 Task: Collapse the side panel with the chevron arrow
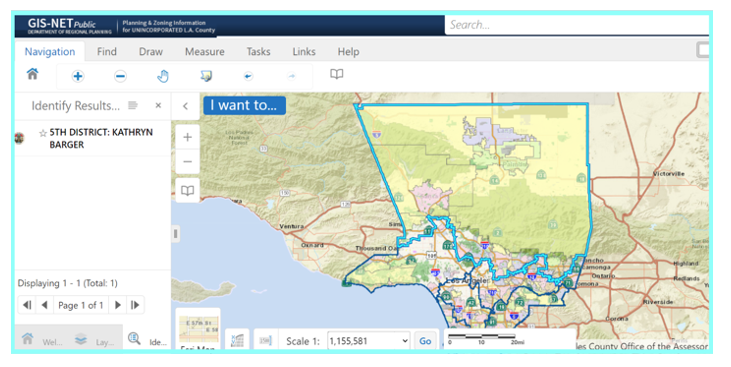point(185,106)
